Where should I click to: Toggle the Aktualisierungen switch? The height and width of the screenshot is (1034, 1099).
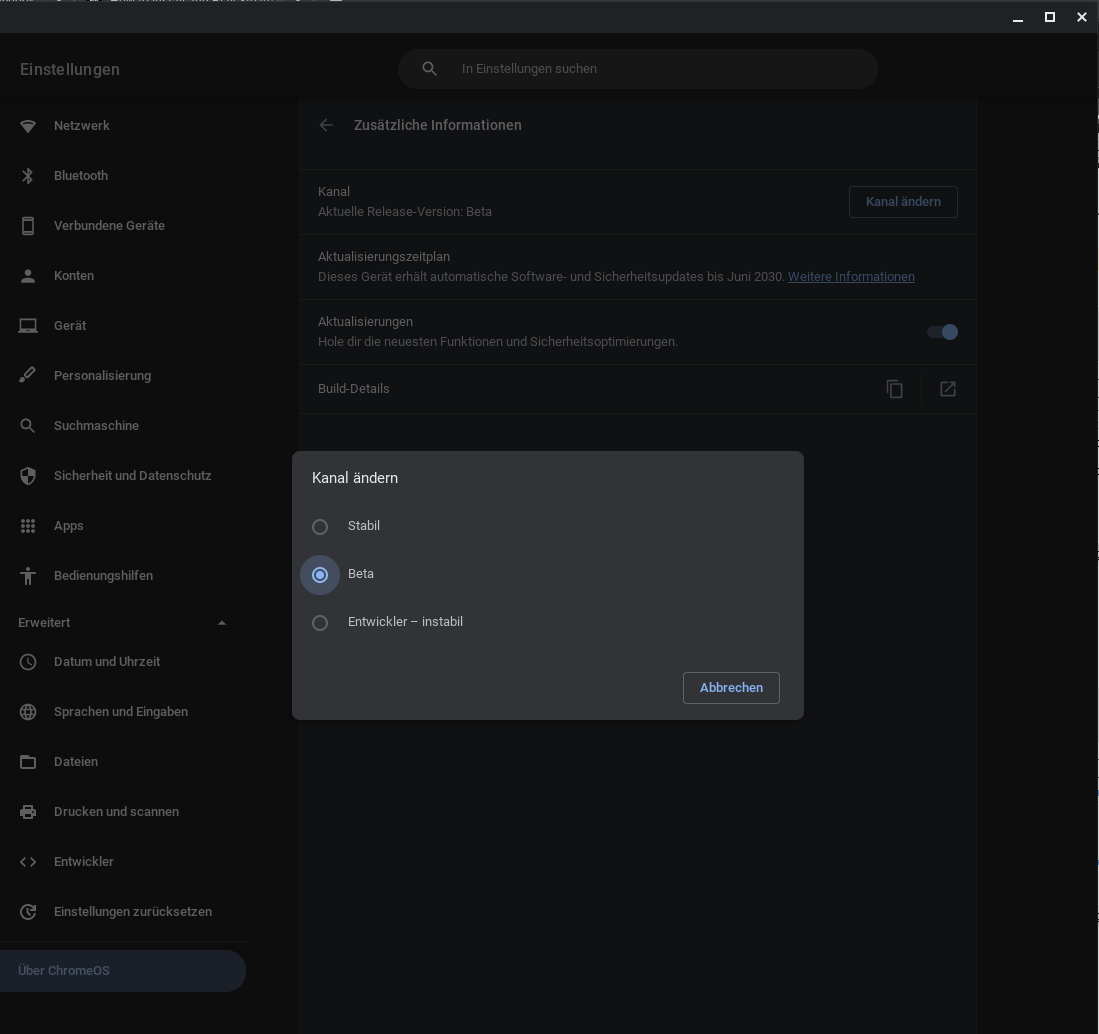coord(942,332)
